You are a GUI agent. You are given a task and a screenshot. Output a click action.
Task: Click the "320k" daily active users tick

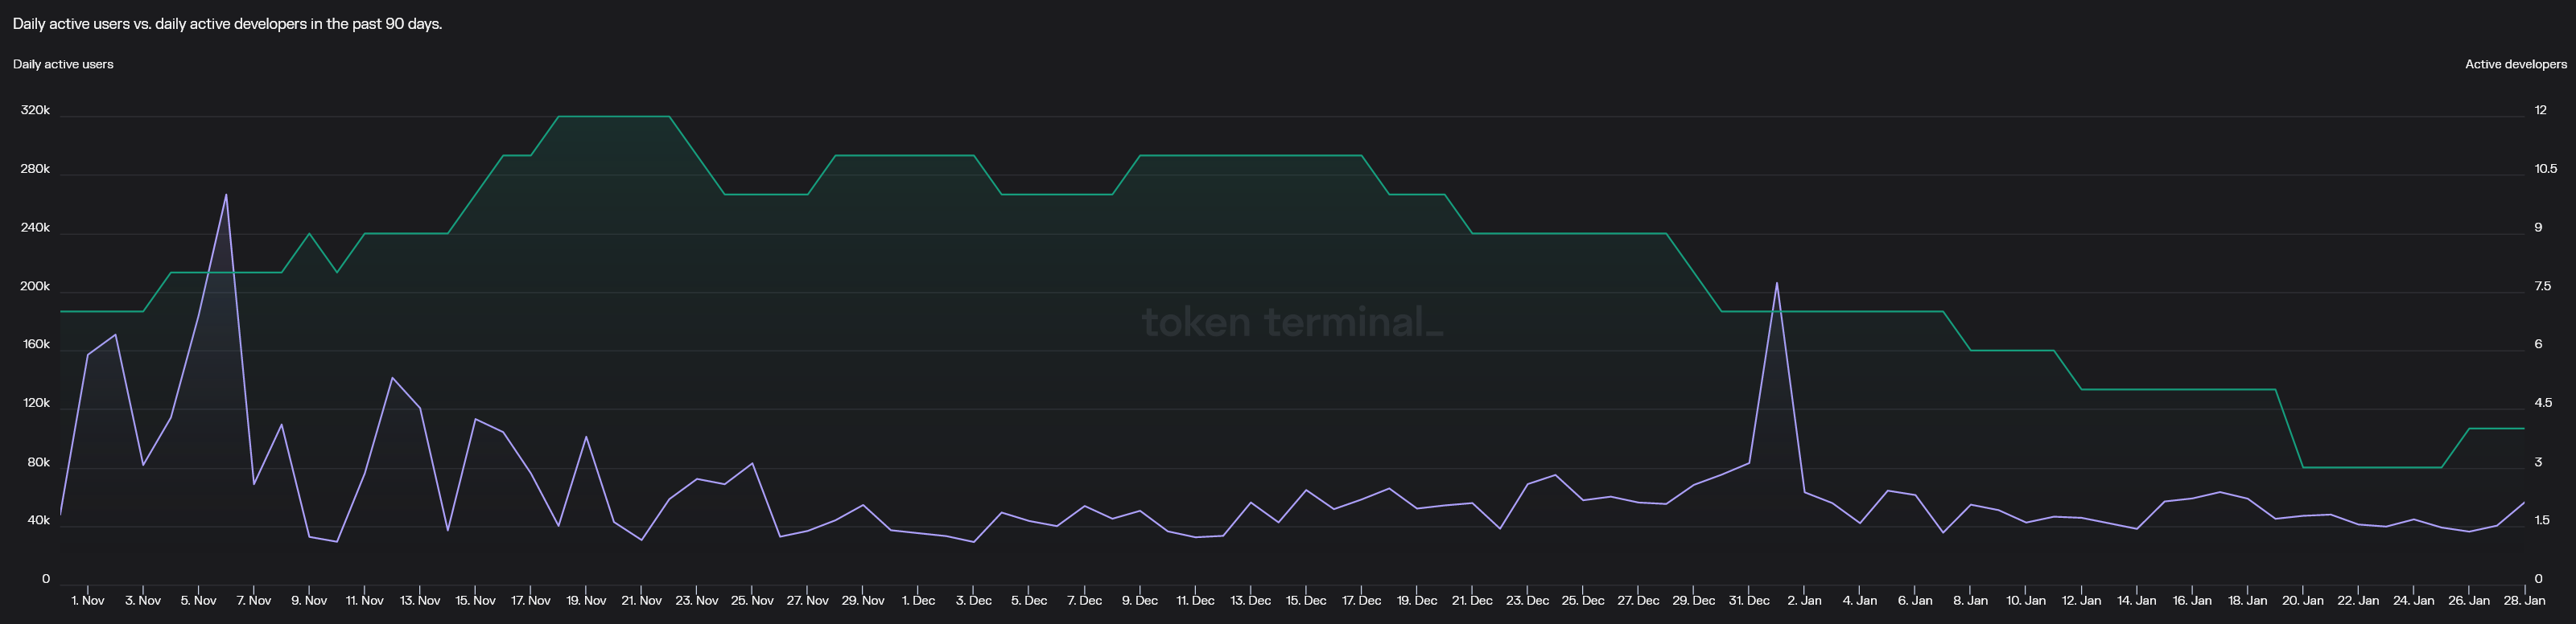tap(35, 110)
